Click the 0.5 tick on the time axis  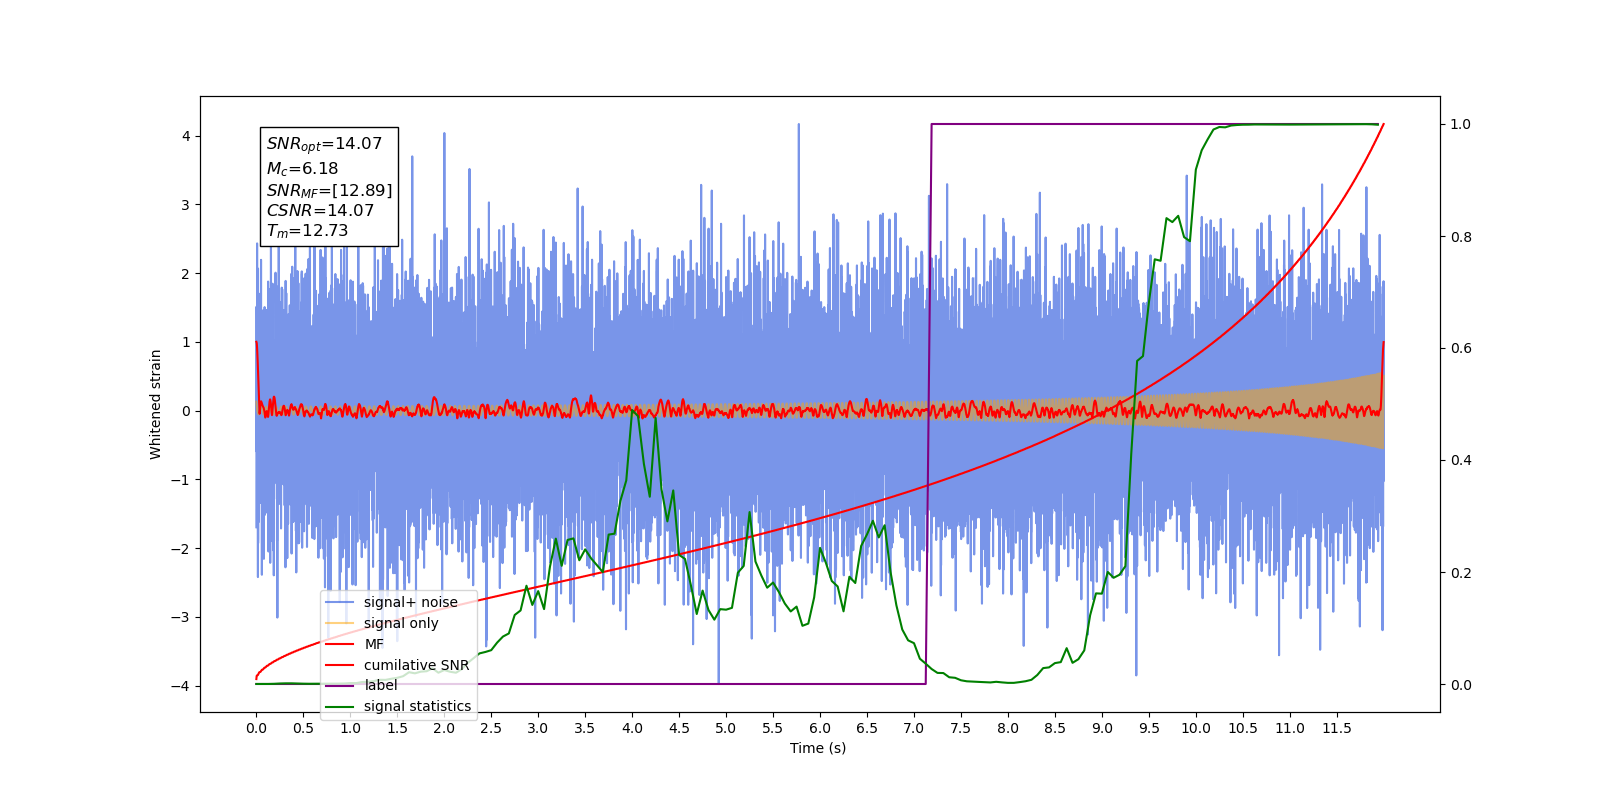pyautogui.click(x=303, y=728)
